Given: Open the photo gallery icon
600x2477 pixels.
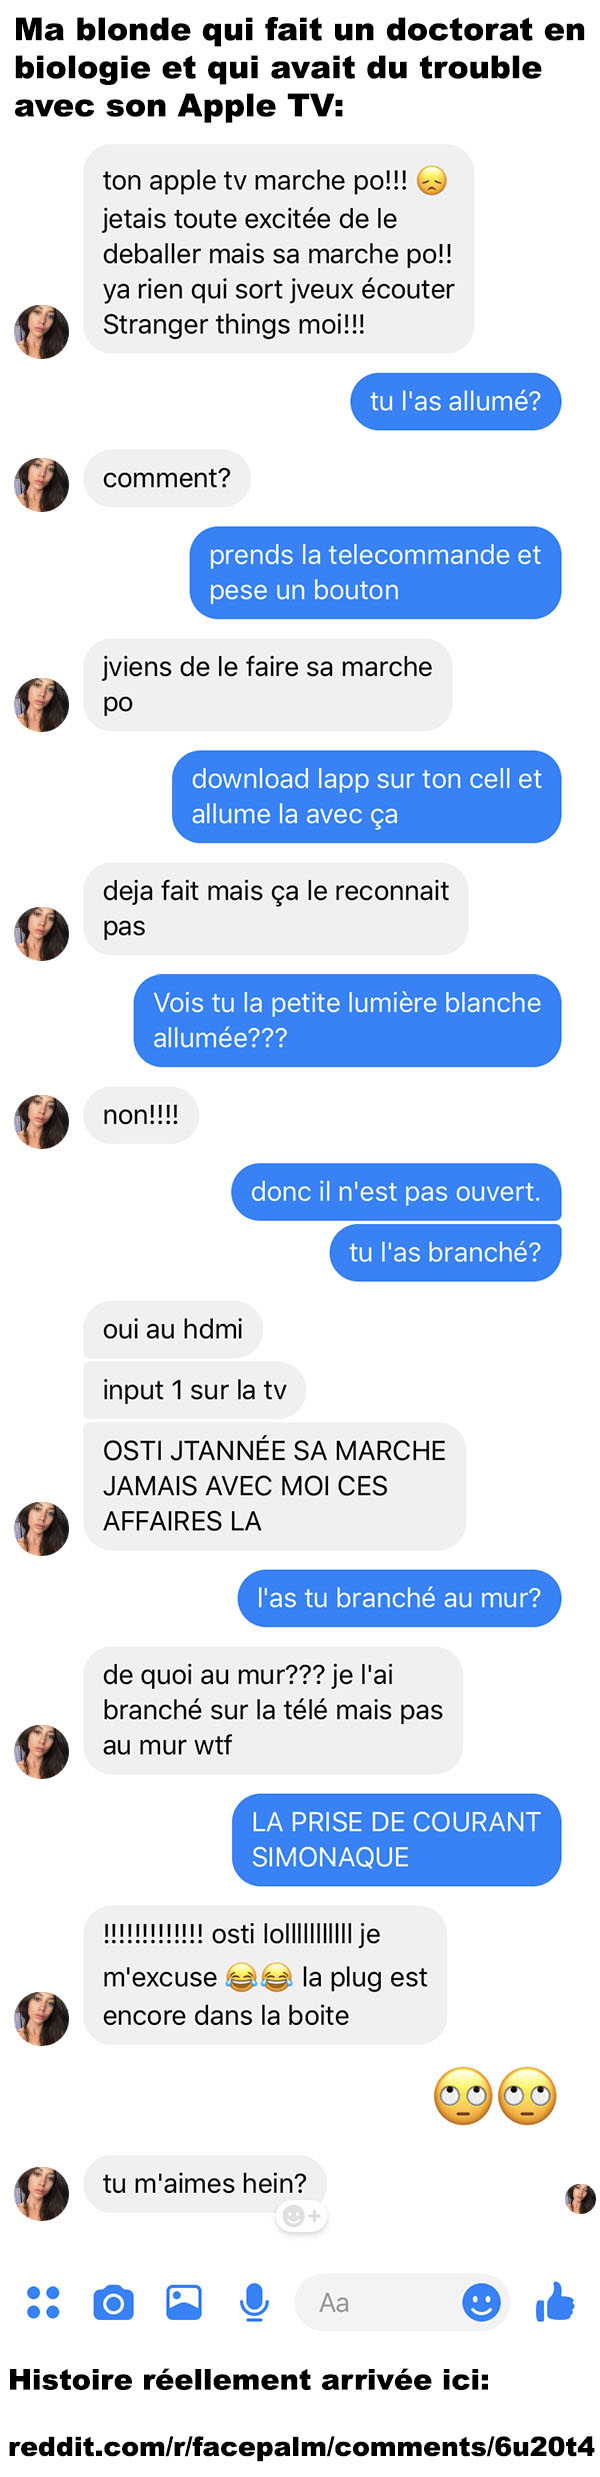Looking at the screenshot, I should (x=184, y=2302).
